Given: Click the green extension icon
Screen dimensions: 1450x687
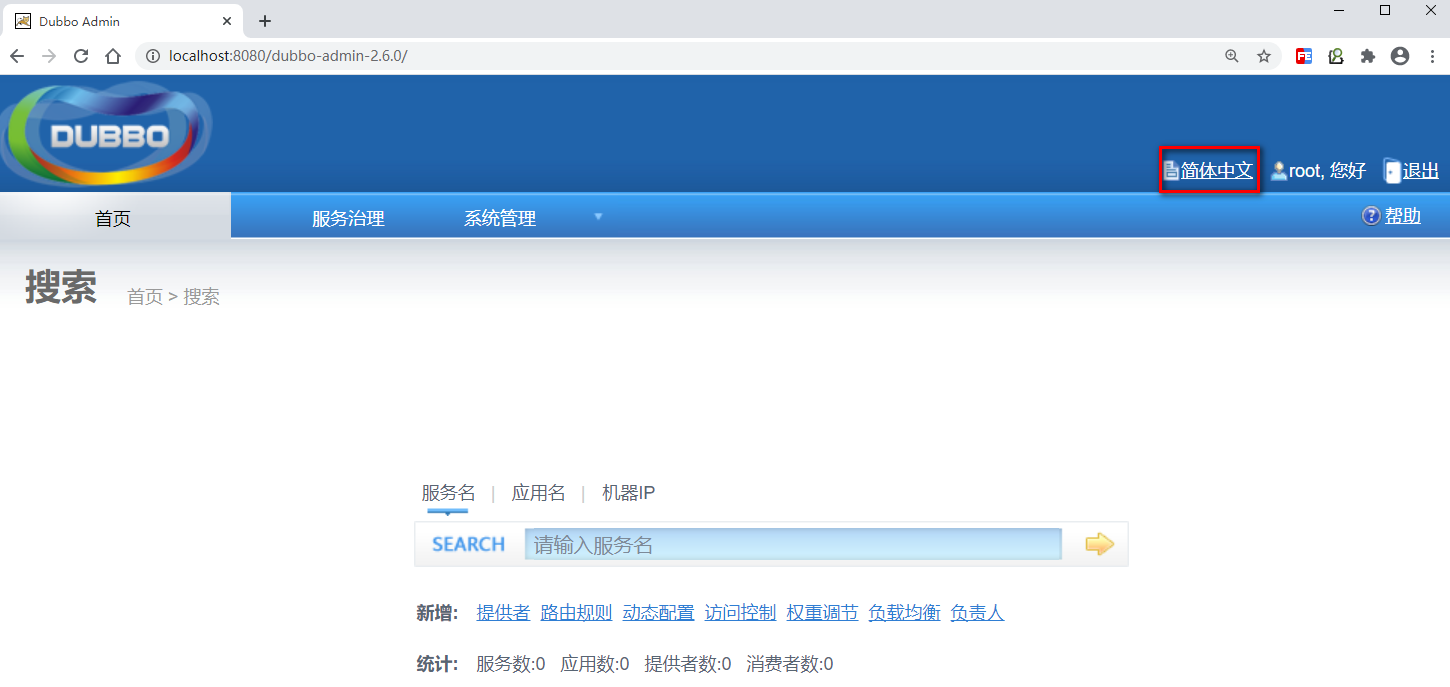Looking at the screenshot, I should coord(1336,56).
